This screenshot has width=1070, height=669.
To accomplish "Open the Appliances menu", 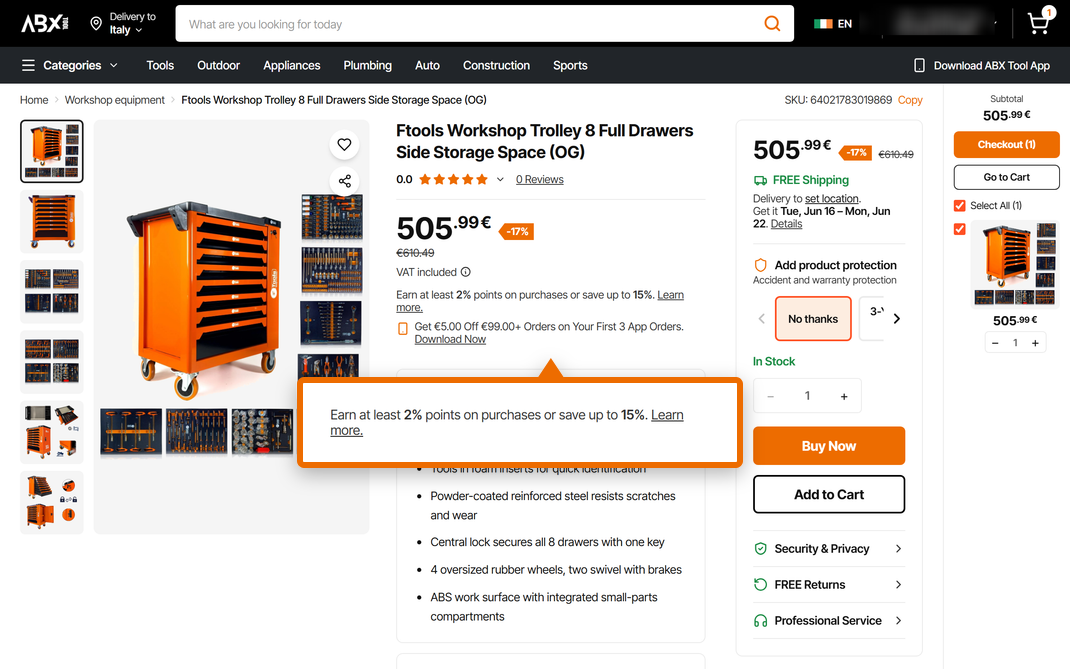I will pos(291,66).
